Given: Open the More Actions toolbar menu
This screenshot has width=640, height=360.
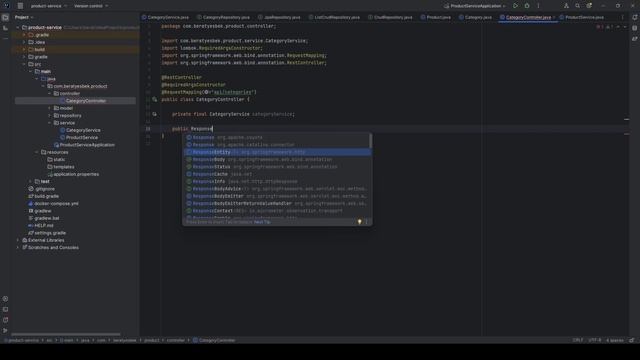Looking at the screenshot, I should (538, 6).
